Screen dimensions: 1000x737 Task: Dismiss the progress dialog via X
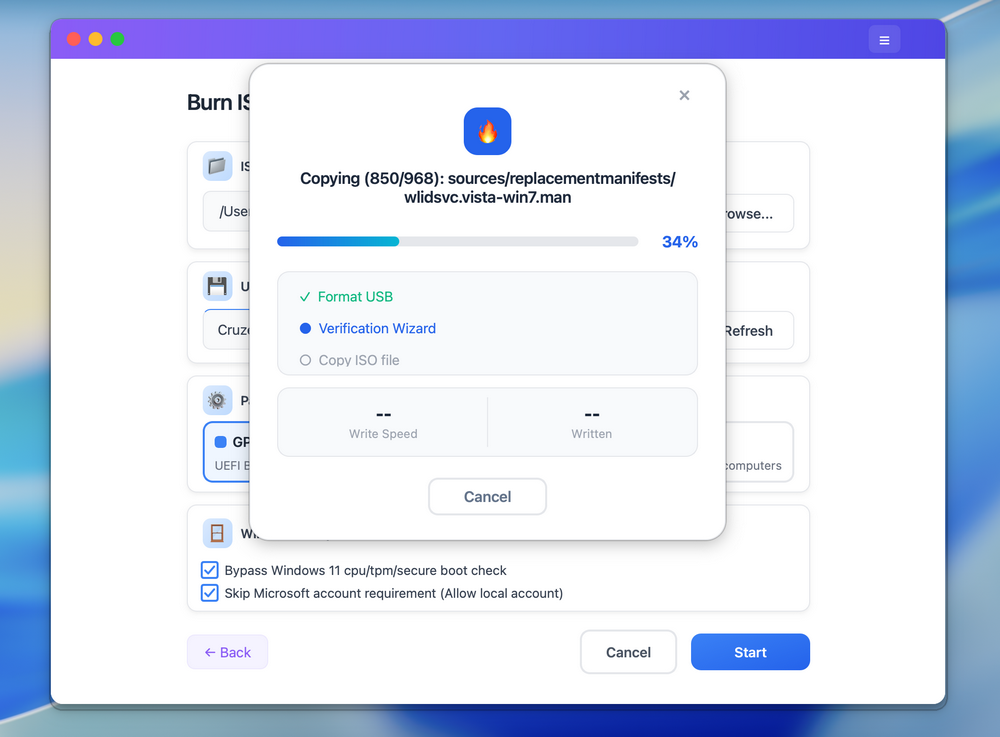click(x=684, y=95)
